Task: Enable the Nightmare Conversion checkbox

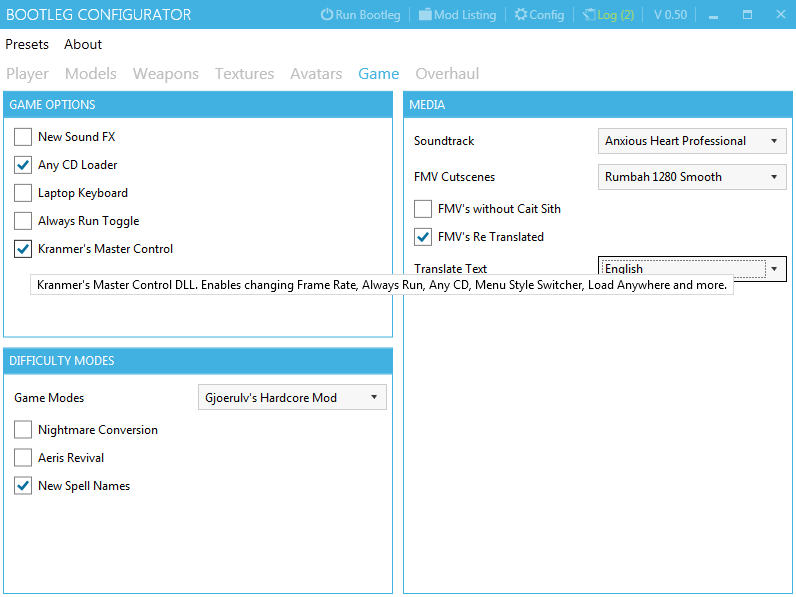Action: tap(23, 429)
